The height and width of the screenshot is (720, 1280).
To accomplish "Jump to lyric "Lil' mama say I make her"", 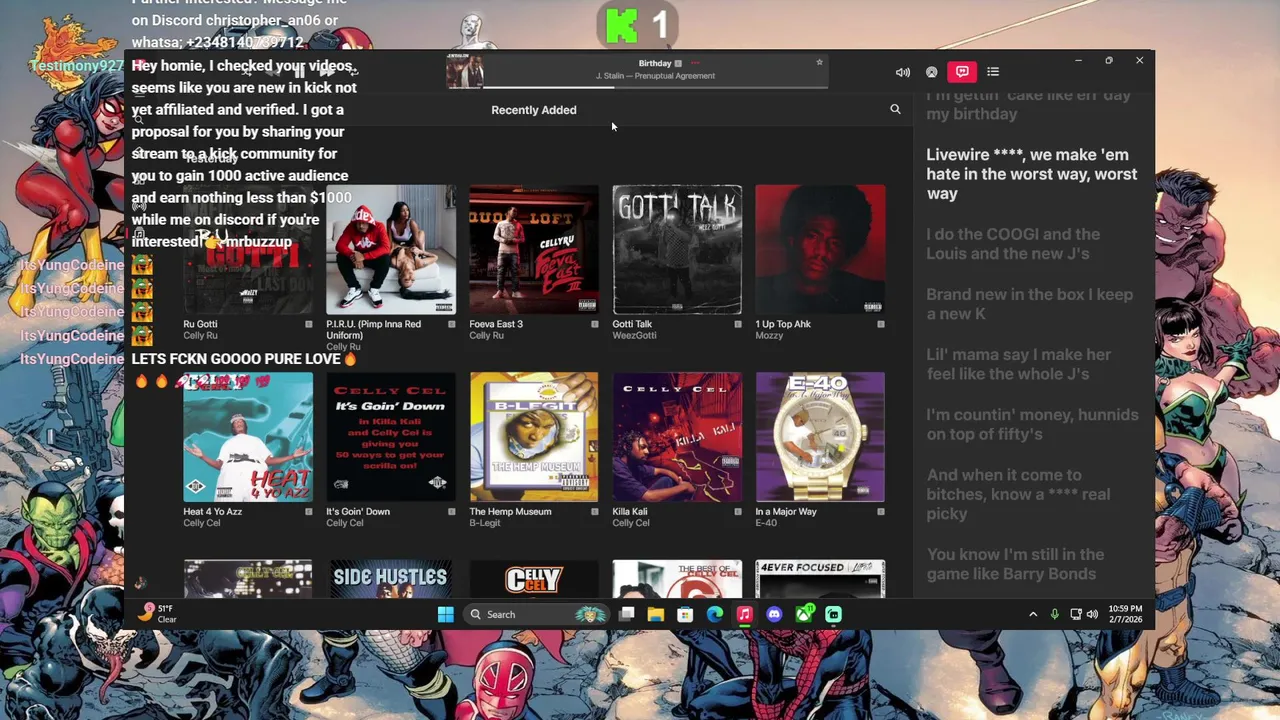I will tap(1018, 364).
